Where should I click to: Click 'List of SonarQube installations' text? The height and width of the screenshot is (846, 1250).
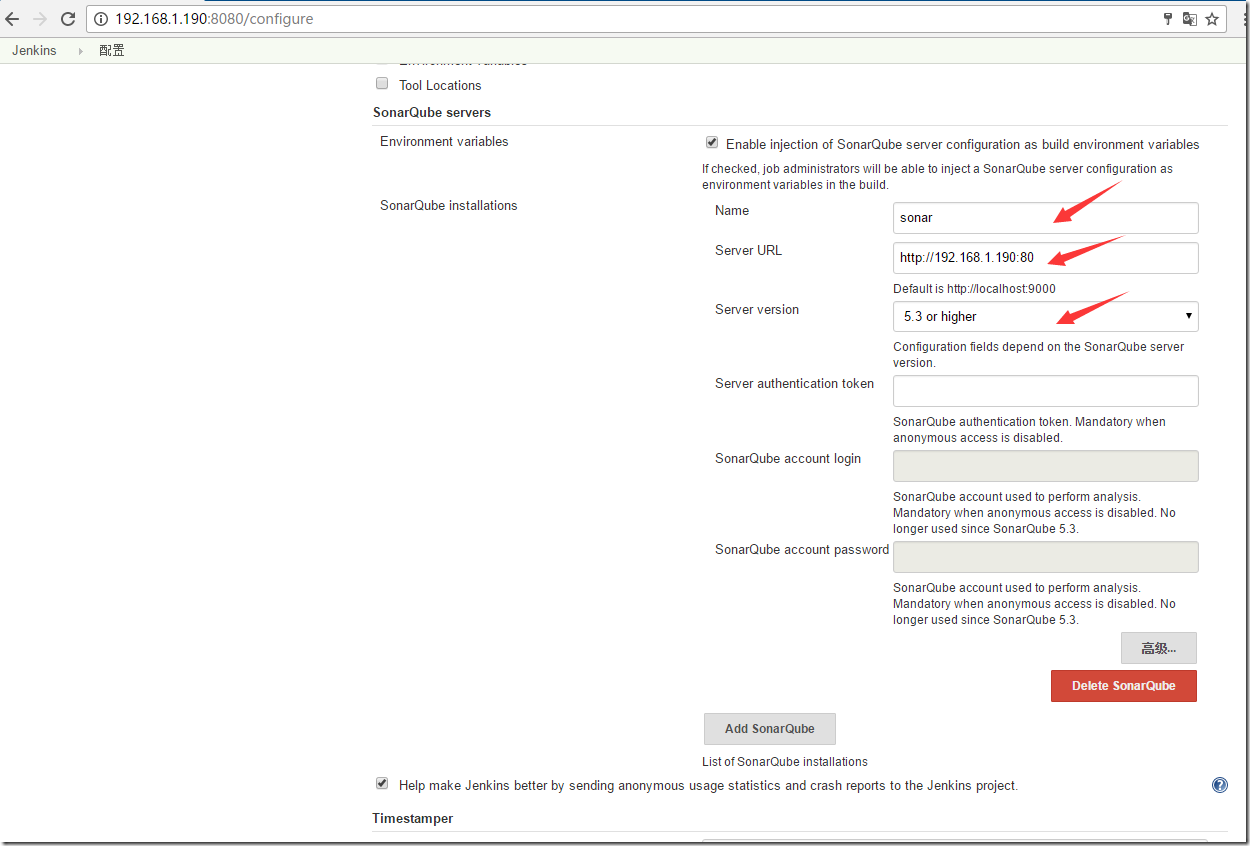tap(785, 762)
